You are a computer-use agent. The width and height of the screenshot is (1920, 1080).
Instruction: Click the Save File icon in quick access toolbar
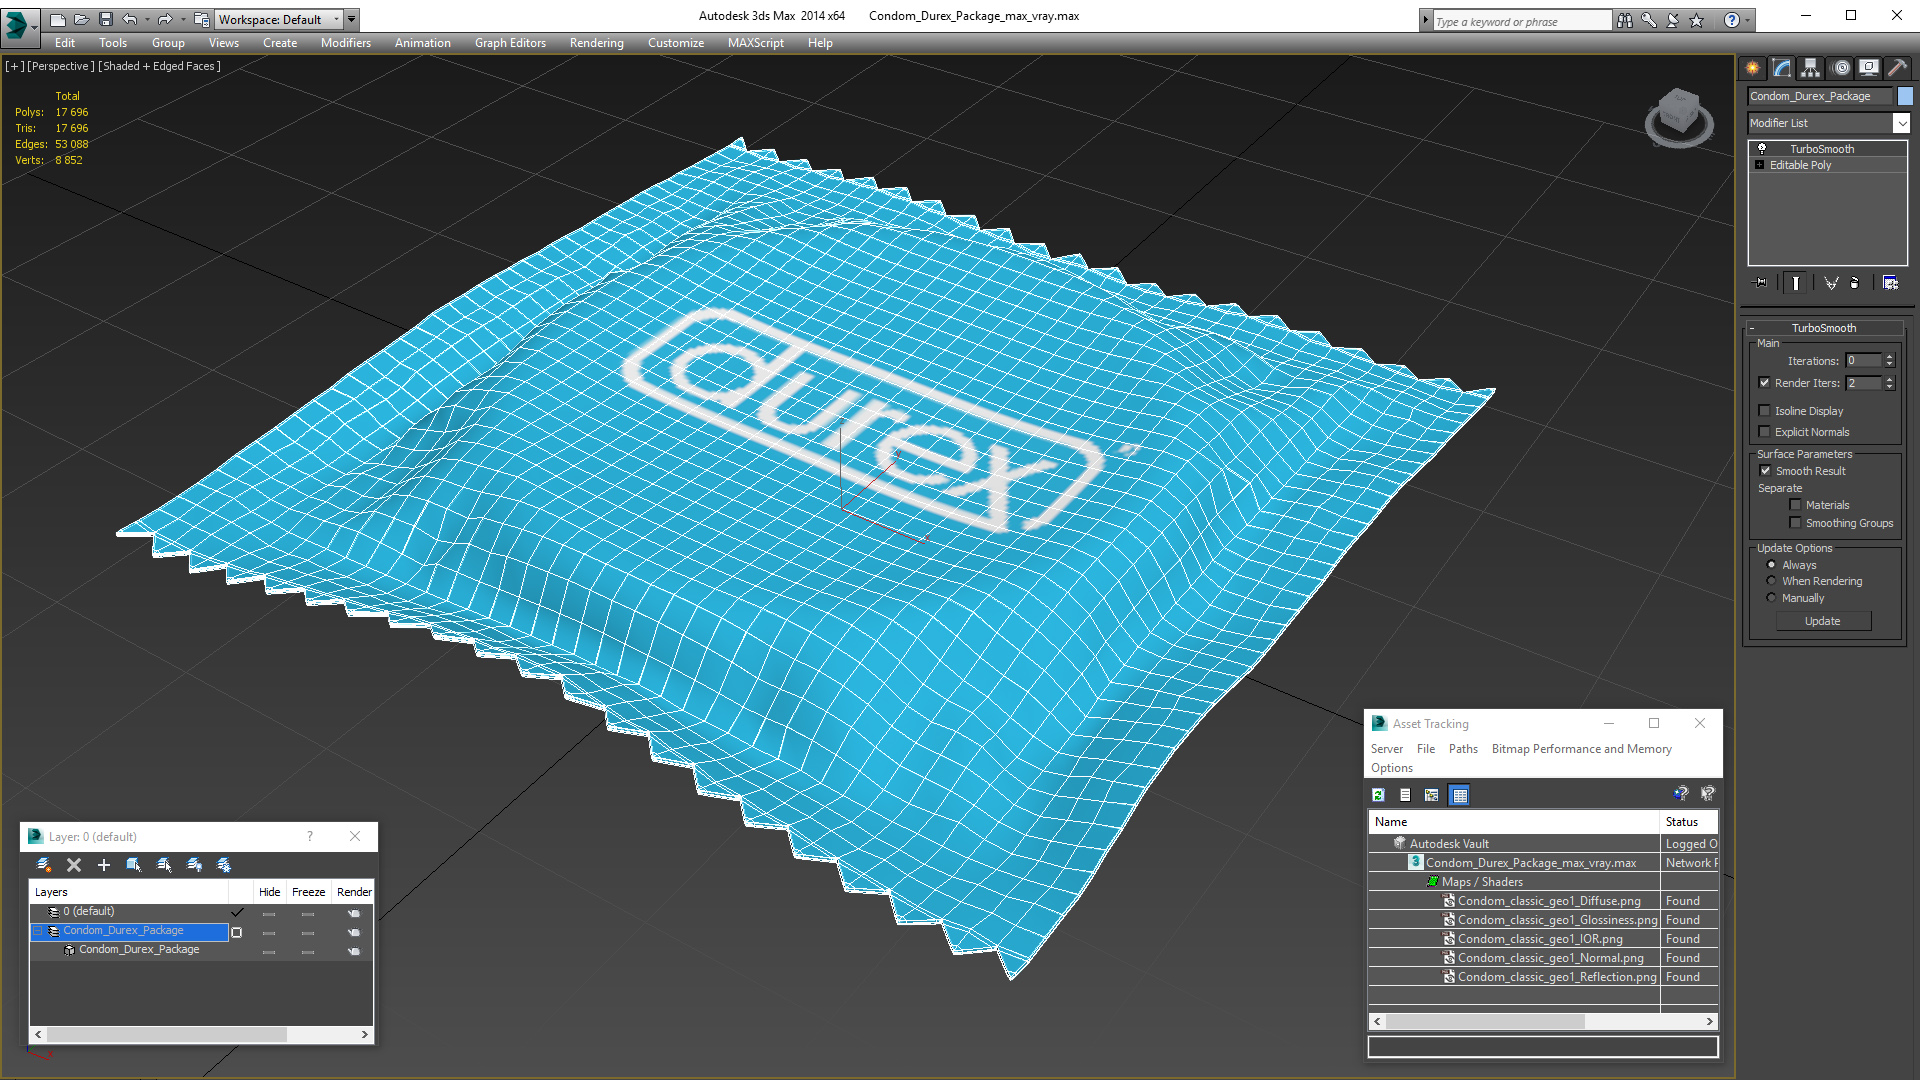point(106,19)
